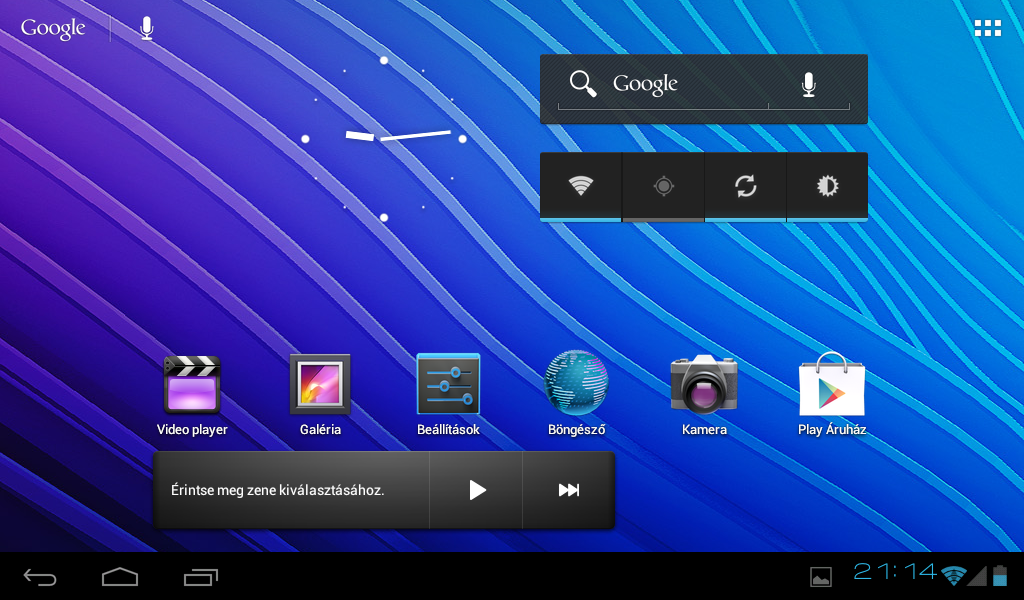
Task: Toggle Wi-Fi in the power control widget
Action: point(581,187)
